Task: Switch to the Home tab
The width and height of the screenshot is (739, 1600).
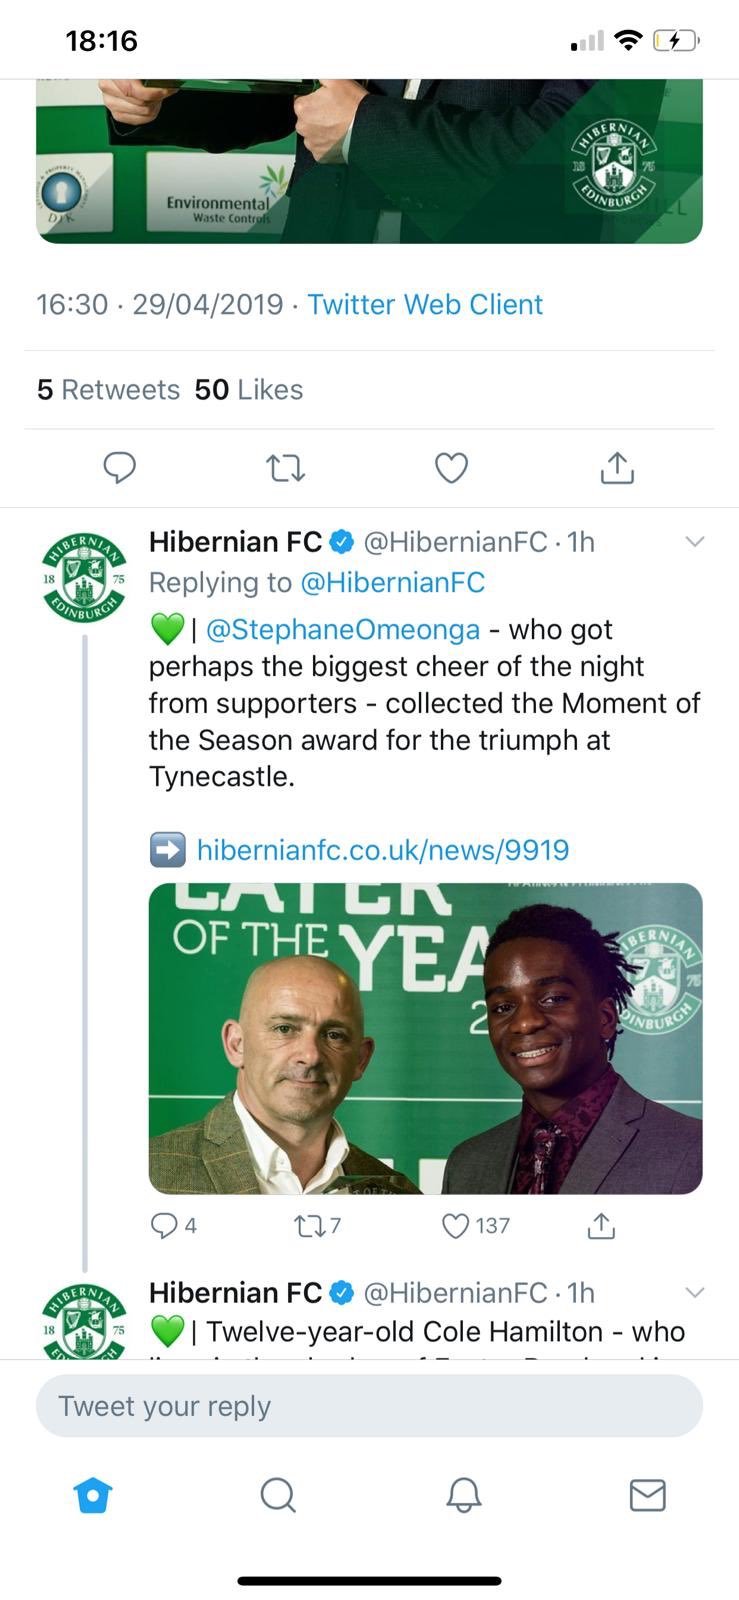Action: coord(92,1496)
